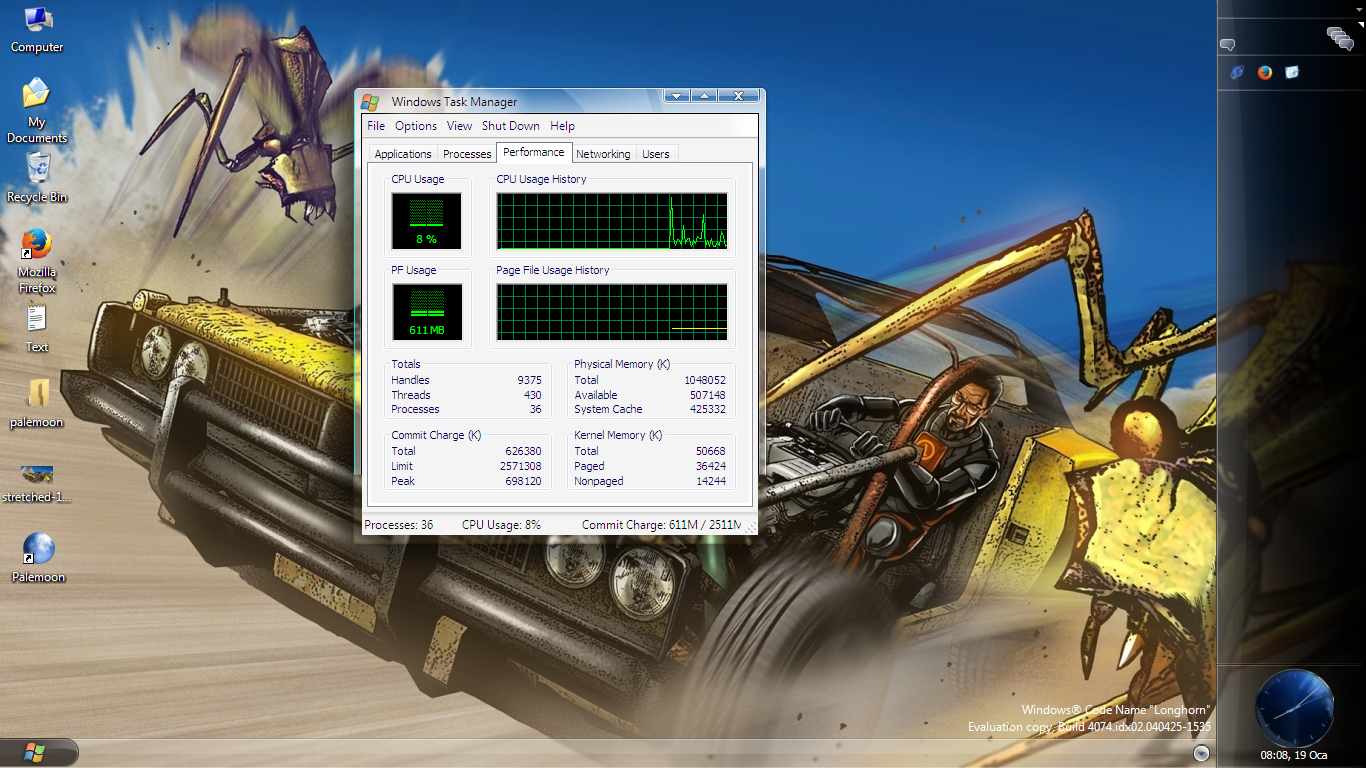Minimize the Task Manager window
The image size is (1366, 768).
[x=677, y=96]
